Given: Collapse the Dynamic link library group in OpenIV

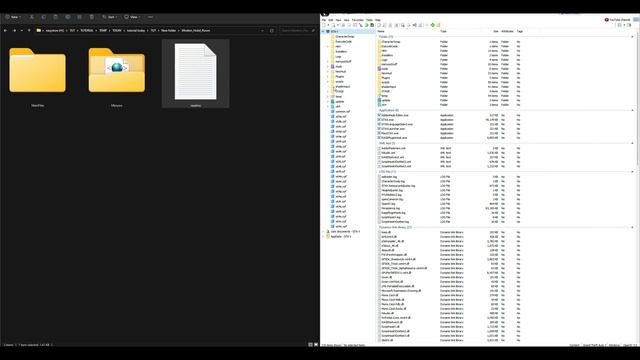Looking at the screenshot, I should pyautogui.click(x=633, y=227).
